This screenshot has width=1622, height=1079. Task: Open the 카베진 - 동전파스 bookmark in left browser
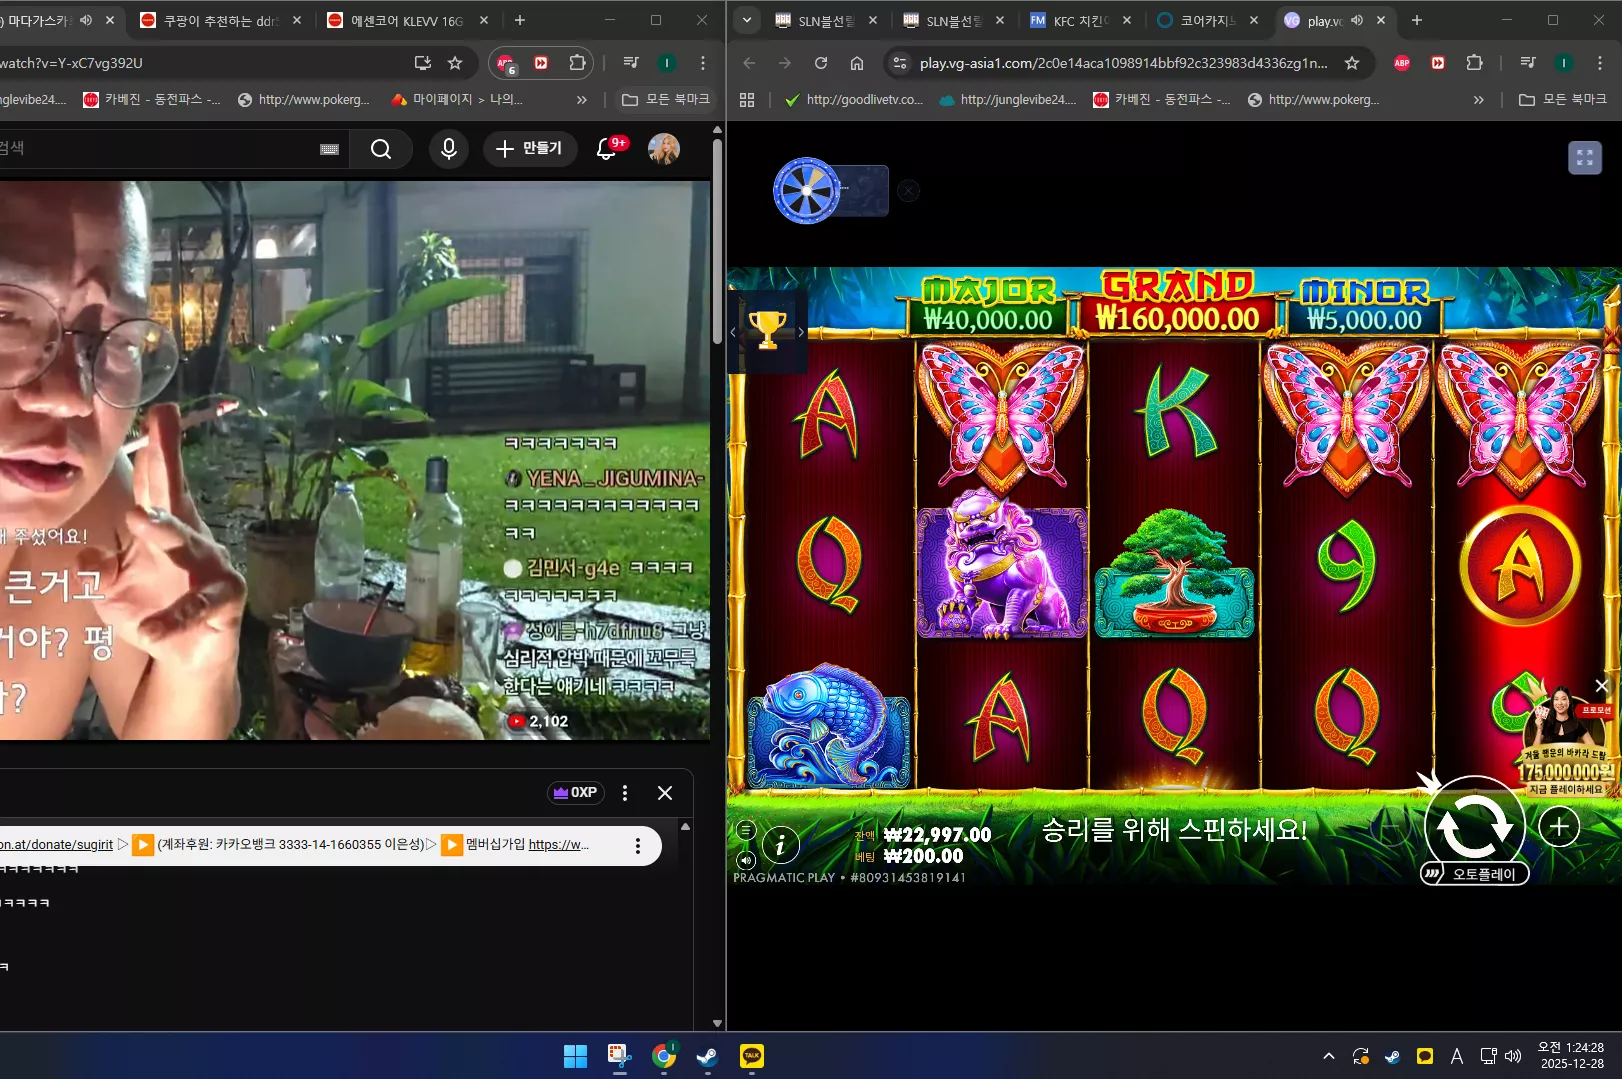click(x=152, y=99)
